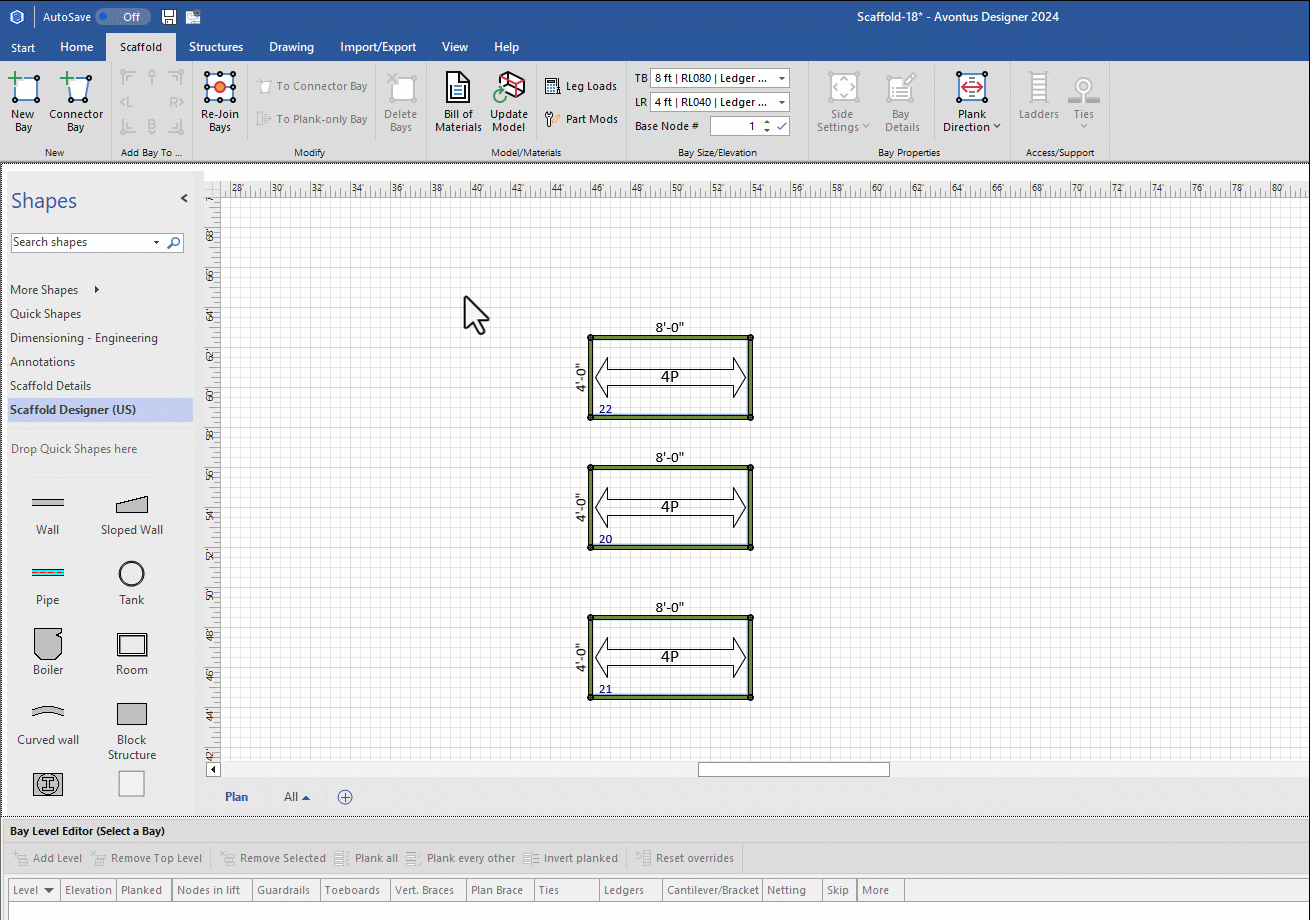Collapse the Shapes panel

pyautogui.click(x=184, y=199)
